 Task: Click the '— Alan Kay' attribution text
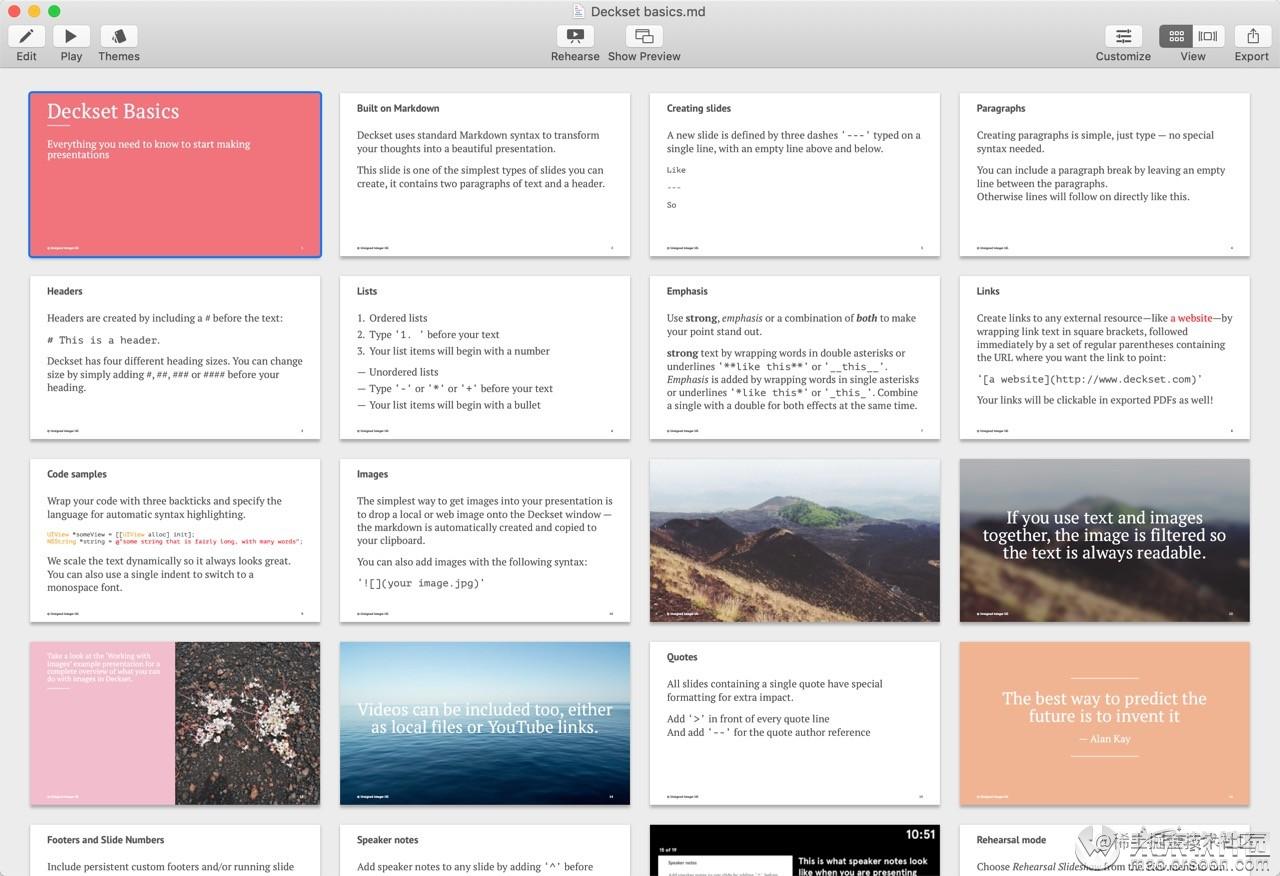[1104, 738]
